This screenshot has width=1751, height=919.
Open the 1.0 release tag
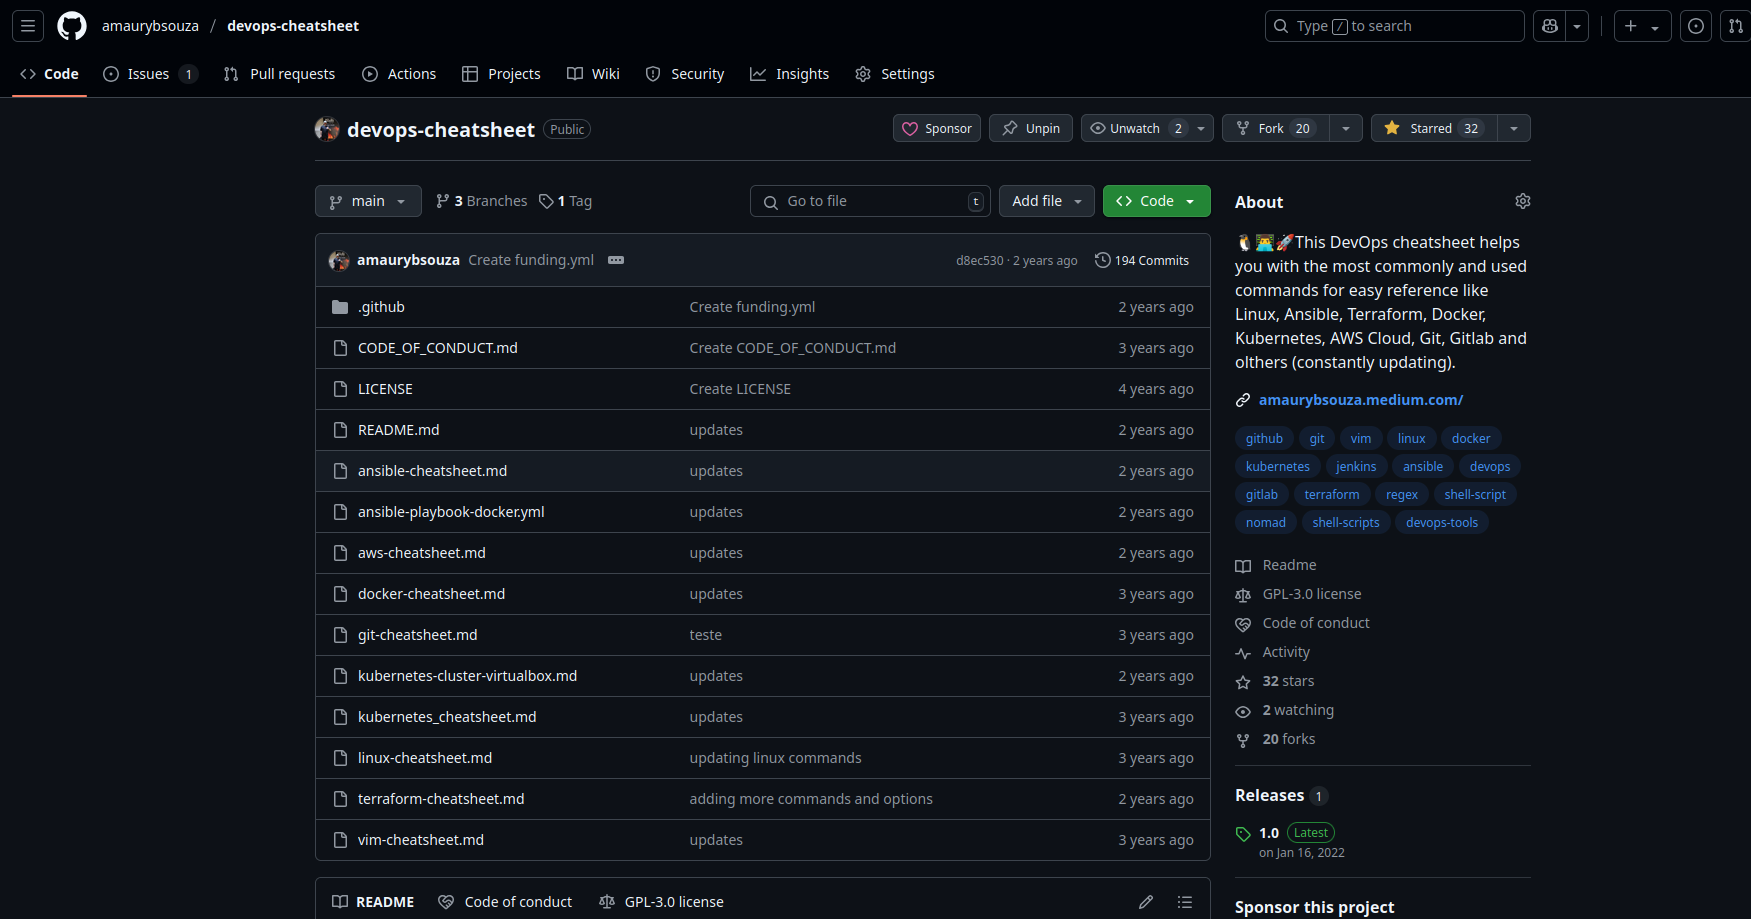1269,833
